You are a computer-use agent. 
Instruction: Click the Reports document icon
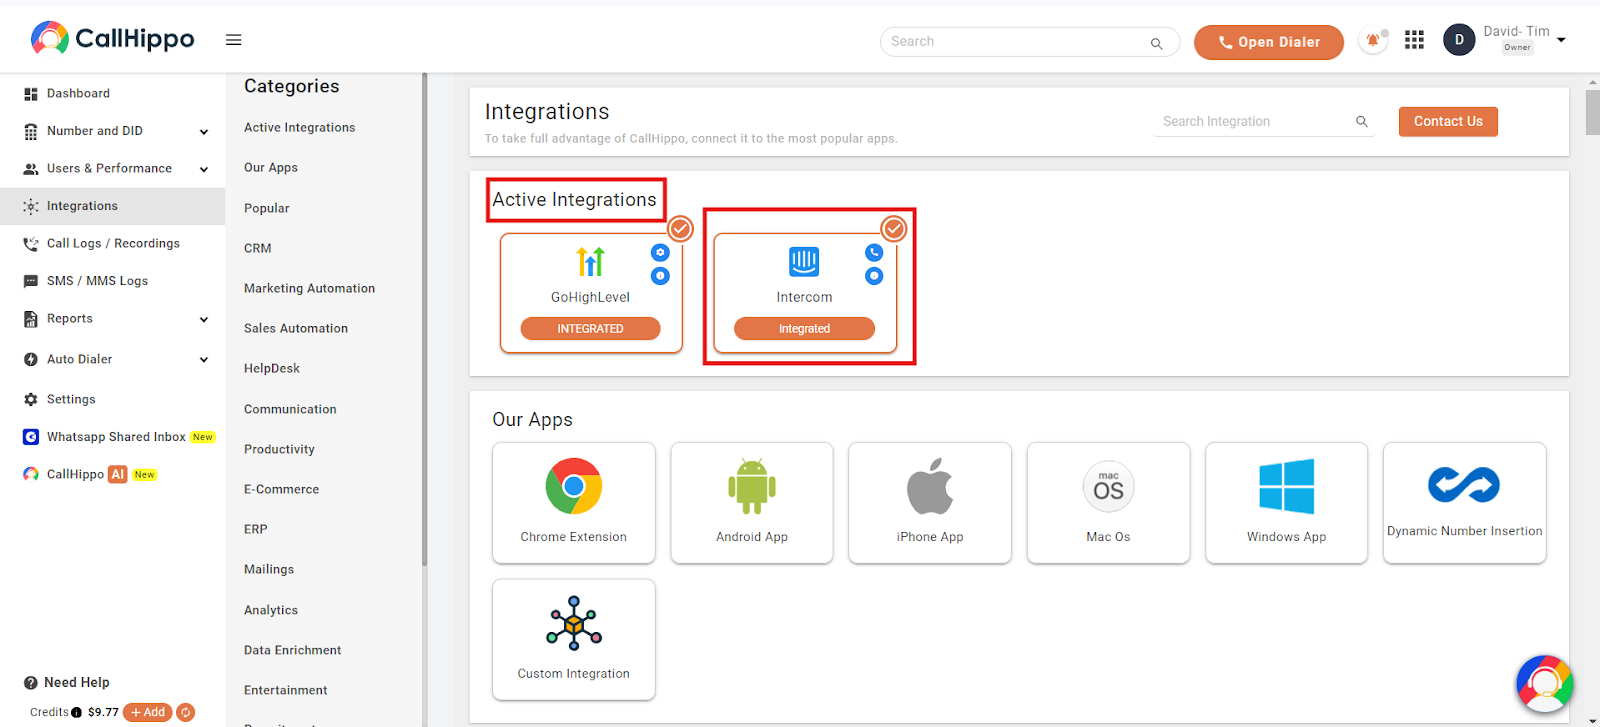click(31, 319)
